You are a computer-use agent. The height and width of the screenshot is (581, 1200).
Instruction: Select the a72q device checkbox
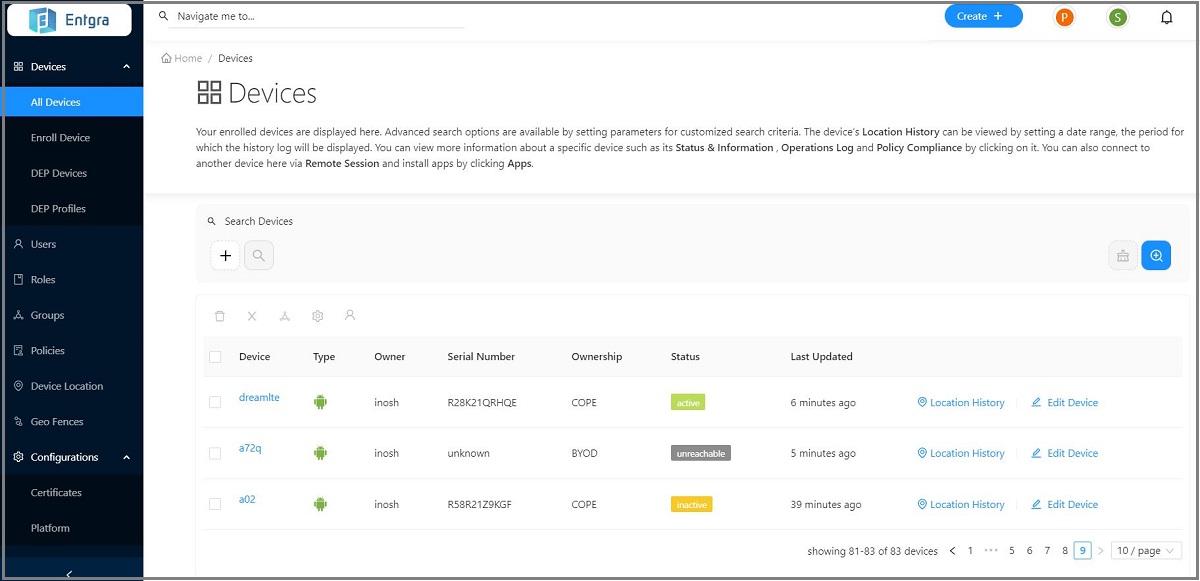coord(215,453)
